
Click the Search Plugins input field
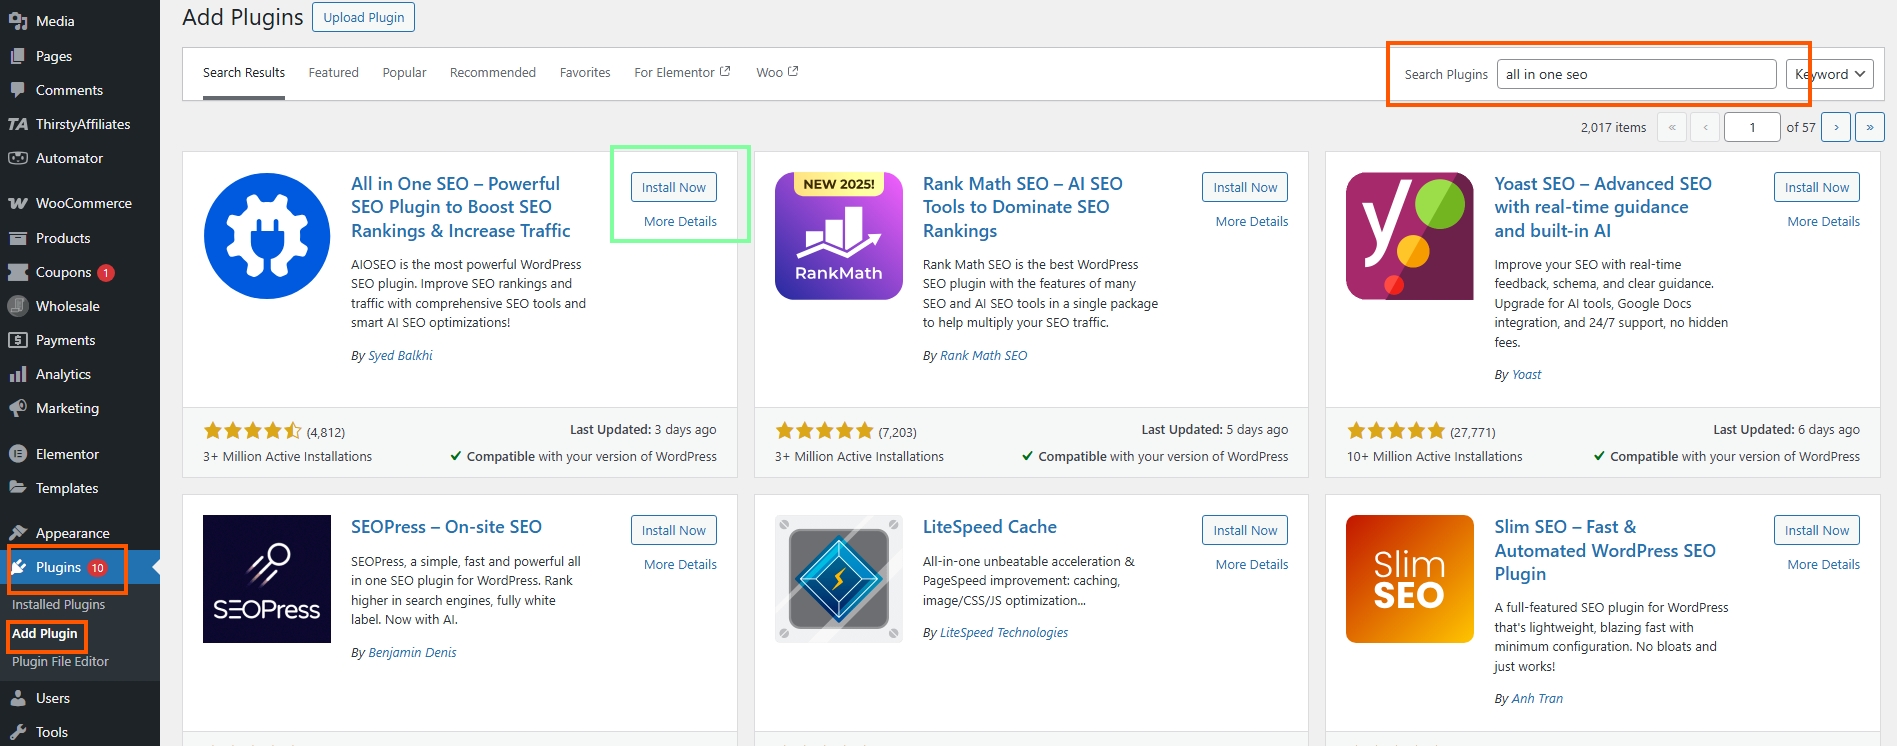pos(1636,74)
